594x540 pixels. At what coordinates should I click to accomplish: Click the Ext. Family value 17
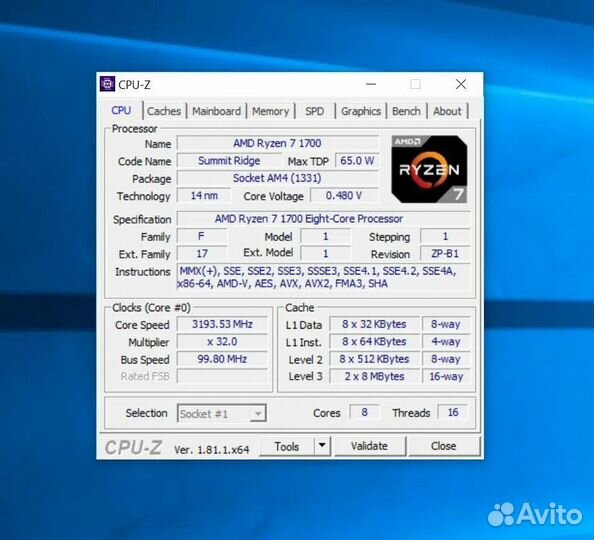pyautogui.click(x=202, y=254)
